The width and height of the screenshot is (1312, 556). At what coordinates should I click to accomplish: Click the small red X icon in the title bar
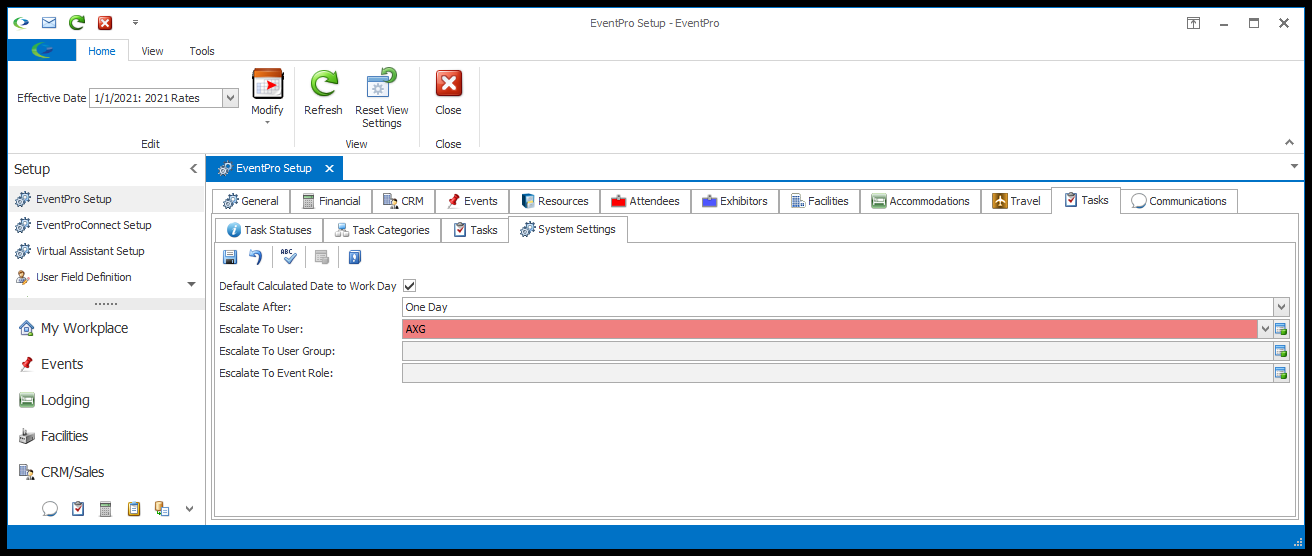(x=104, y=23)
